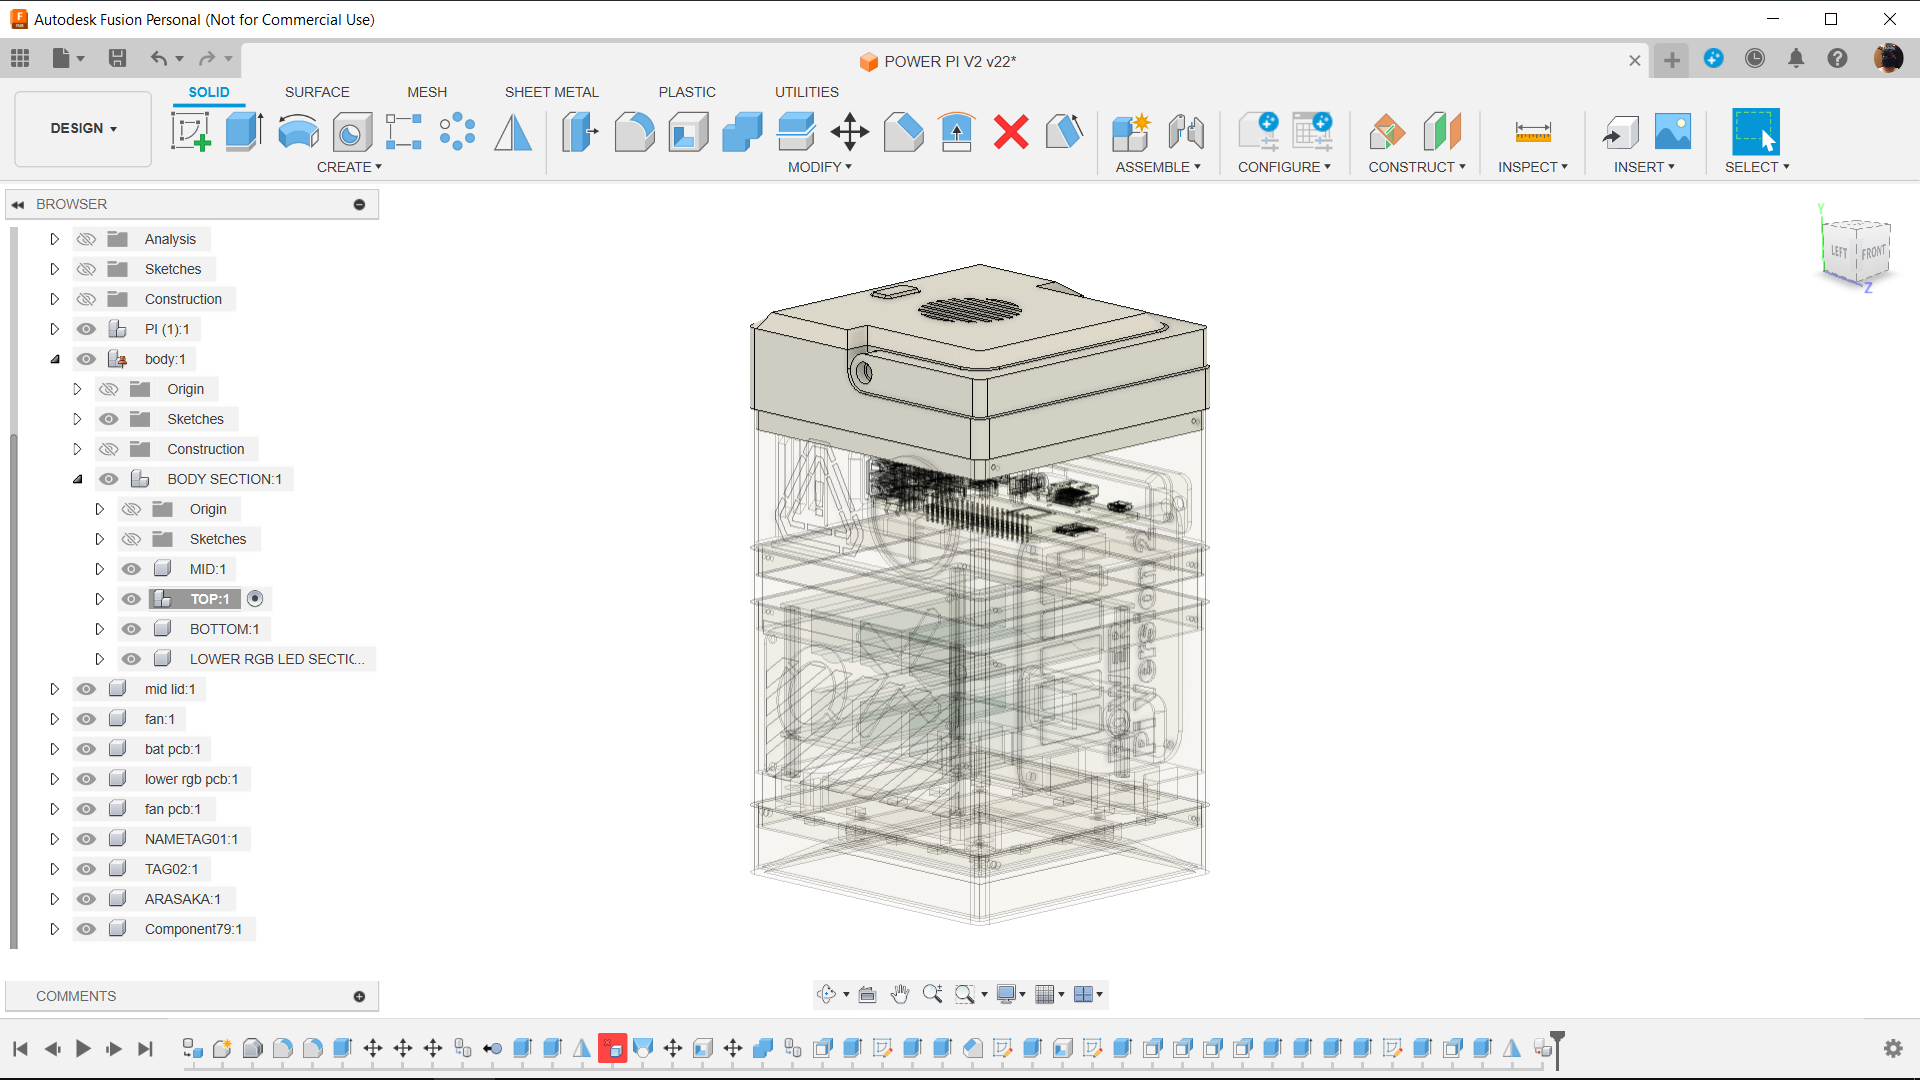Select the Combine tool

[x=742, y=131]
